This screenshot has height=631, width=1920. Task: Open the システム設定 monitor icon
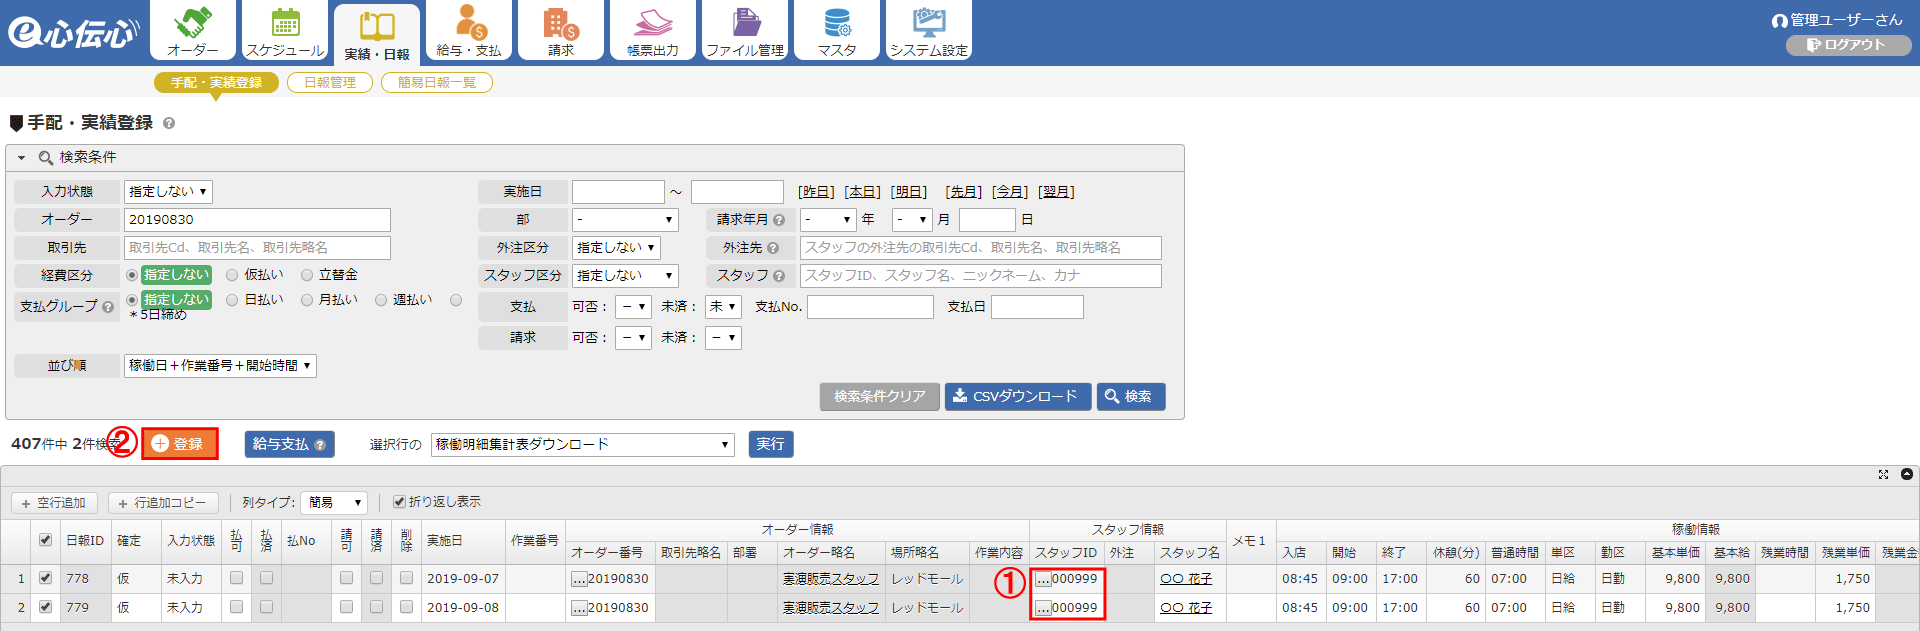929,30
